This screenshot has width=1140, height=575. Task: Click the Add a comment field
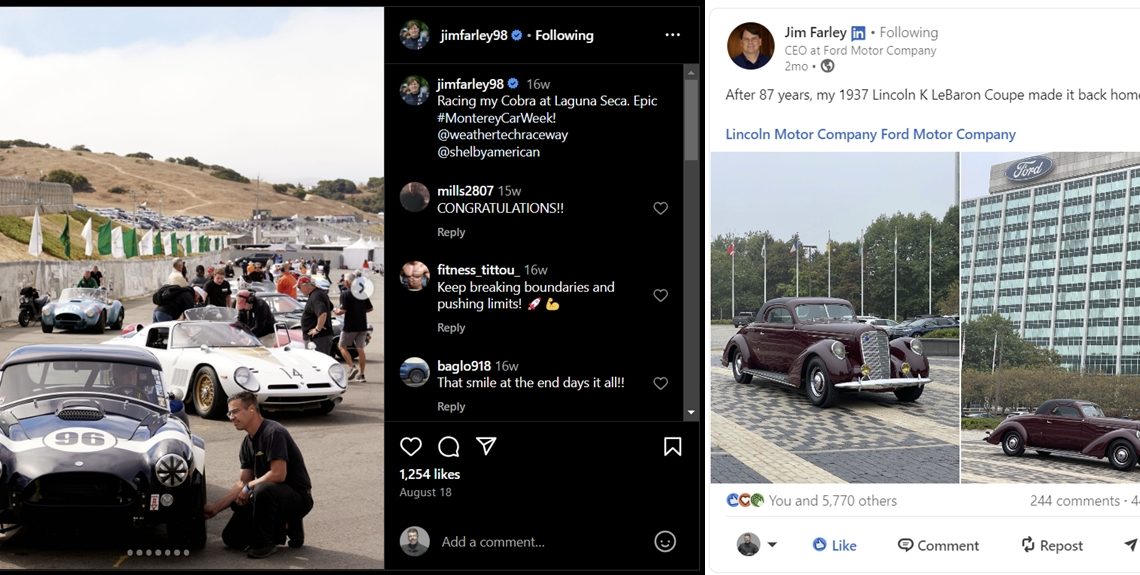point(540,541)
